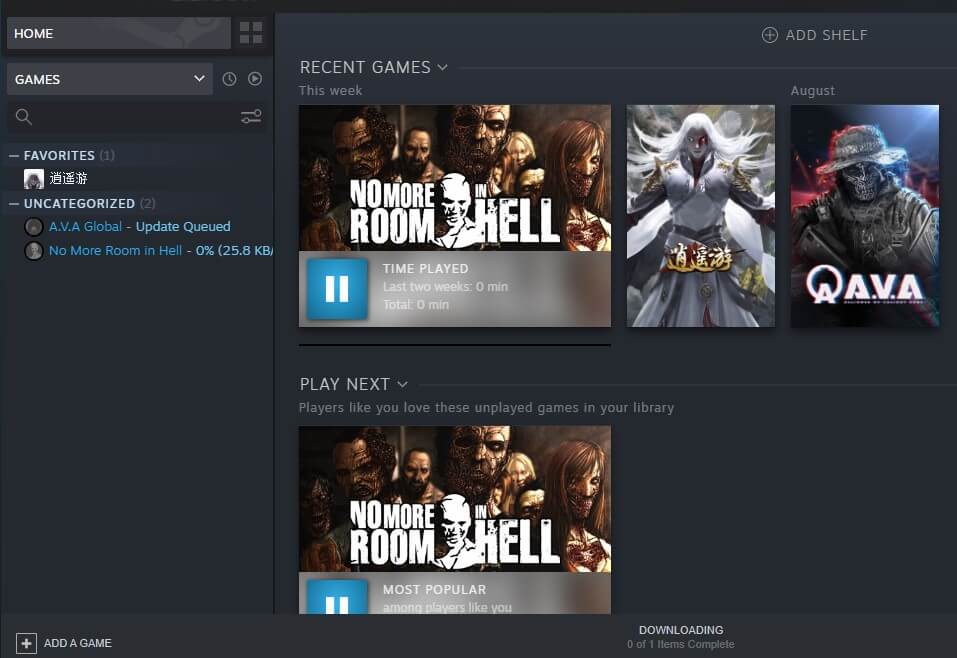
Task: Click the circled play icon in the sidebar
Action: click(254, 78)
